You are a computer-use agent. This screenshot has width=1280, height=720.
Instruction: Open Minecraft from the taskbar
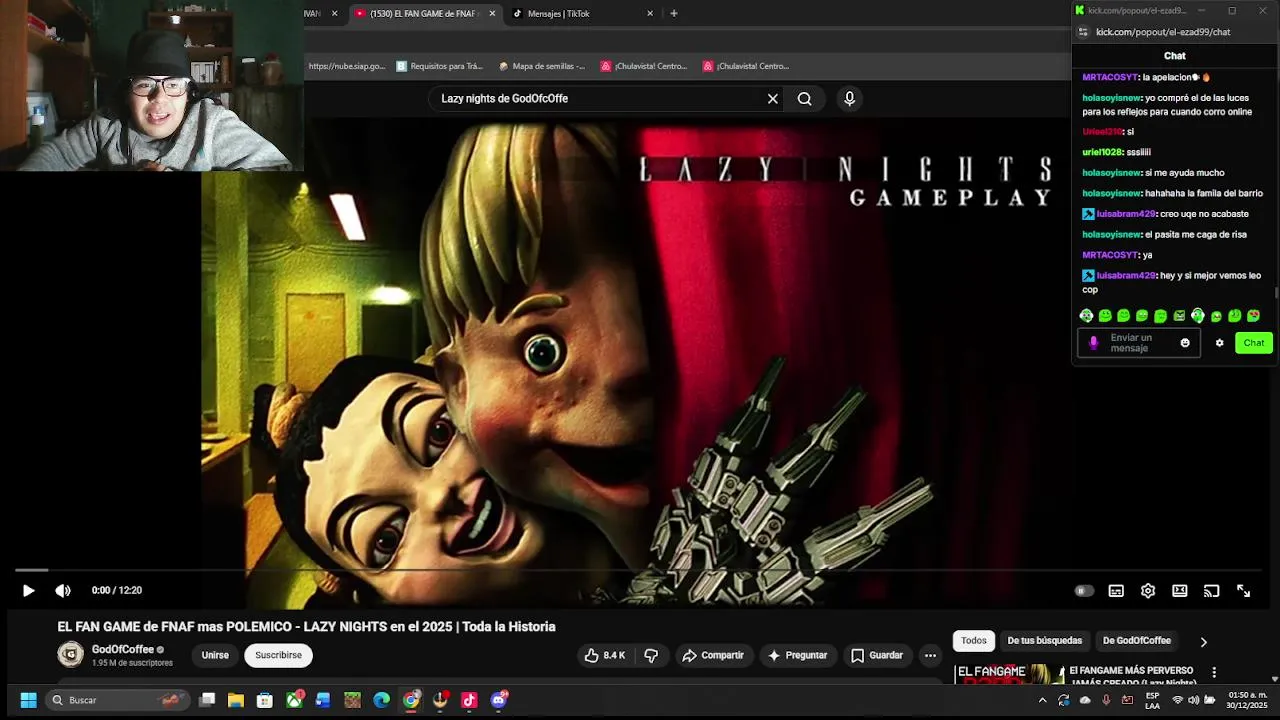pyautogui.click(x=352, y=700)
